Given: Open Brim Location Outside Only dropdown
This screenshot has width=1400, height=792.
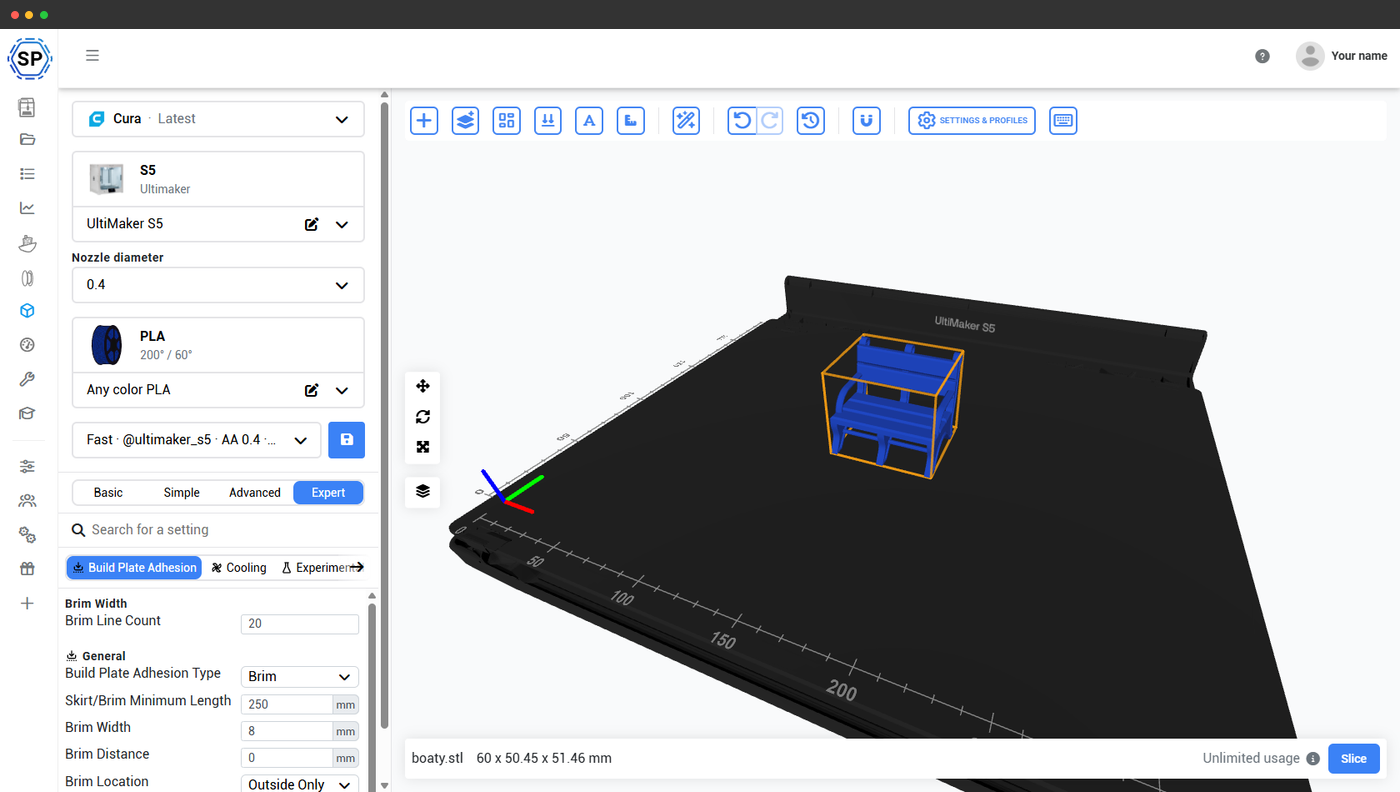Looking at the screenshot, I should (x=300, y=785).
